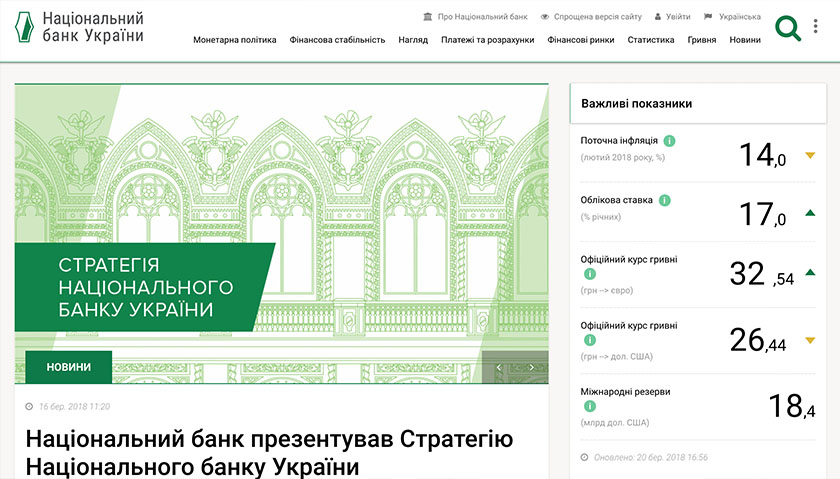840x479 pixels.
Task: Click info icon for euro exchange rate
Action: click(x=590, y=274)
